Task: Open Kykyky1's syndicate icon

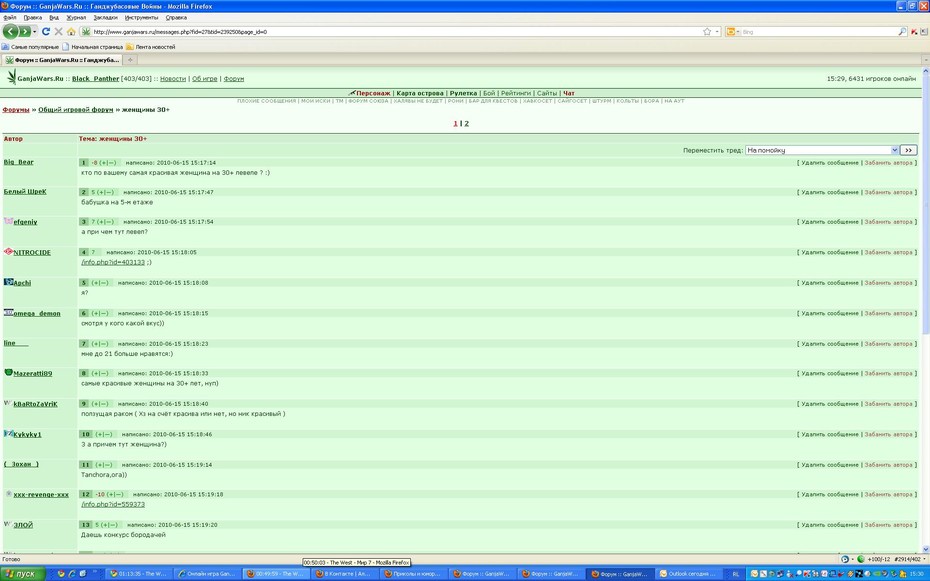Action: pyautogui.click(x=8, y=433)
